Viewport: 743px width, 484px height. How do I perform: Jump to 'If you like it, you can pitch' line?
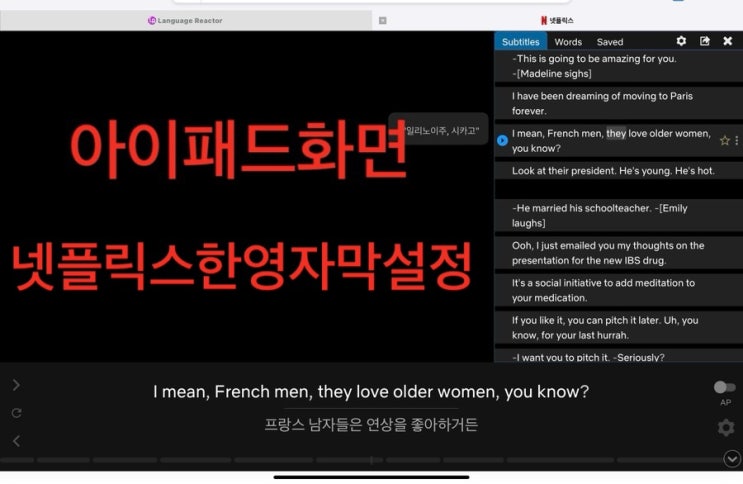tap(618, 328)
